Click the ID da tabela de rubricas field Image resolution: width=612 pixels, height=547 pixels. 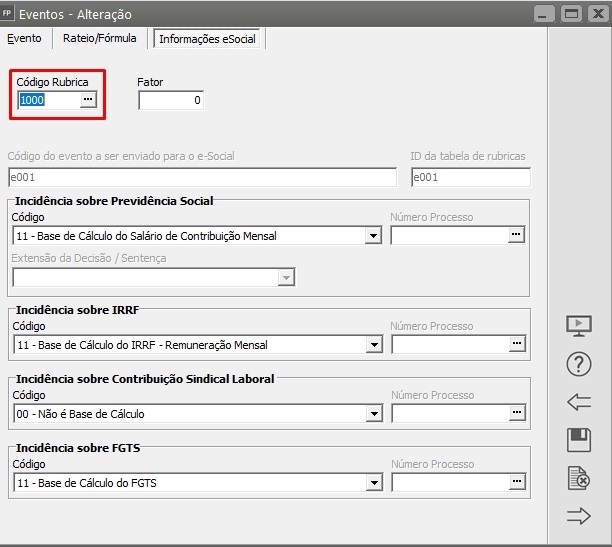pos(471,178)
